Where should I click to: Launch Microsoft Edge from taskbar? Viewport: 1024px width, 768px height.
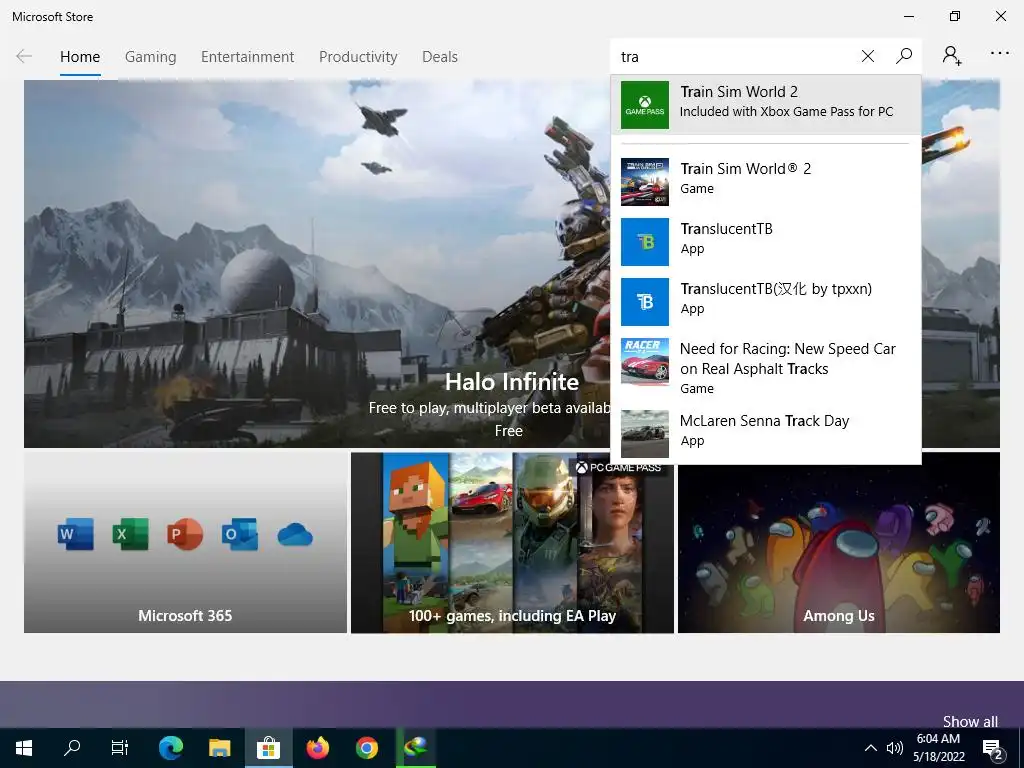point(171,748)
